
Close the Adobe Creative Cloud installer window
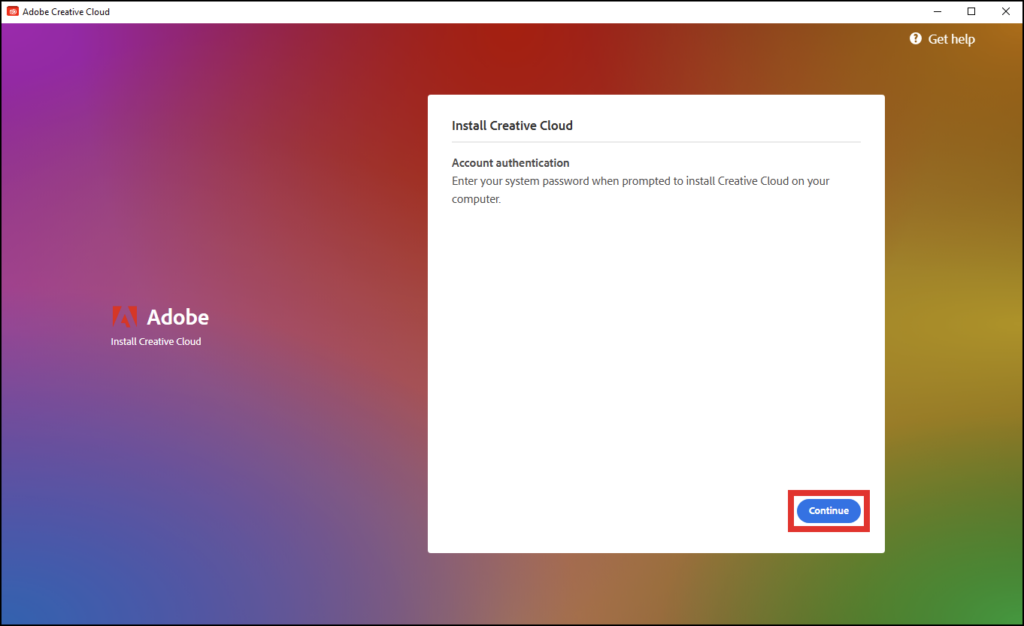(x=1006, y=12)
